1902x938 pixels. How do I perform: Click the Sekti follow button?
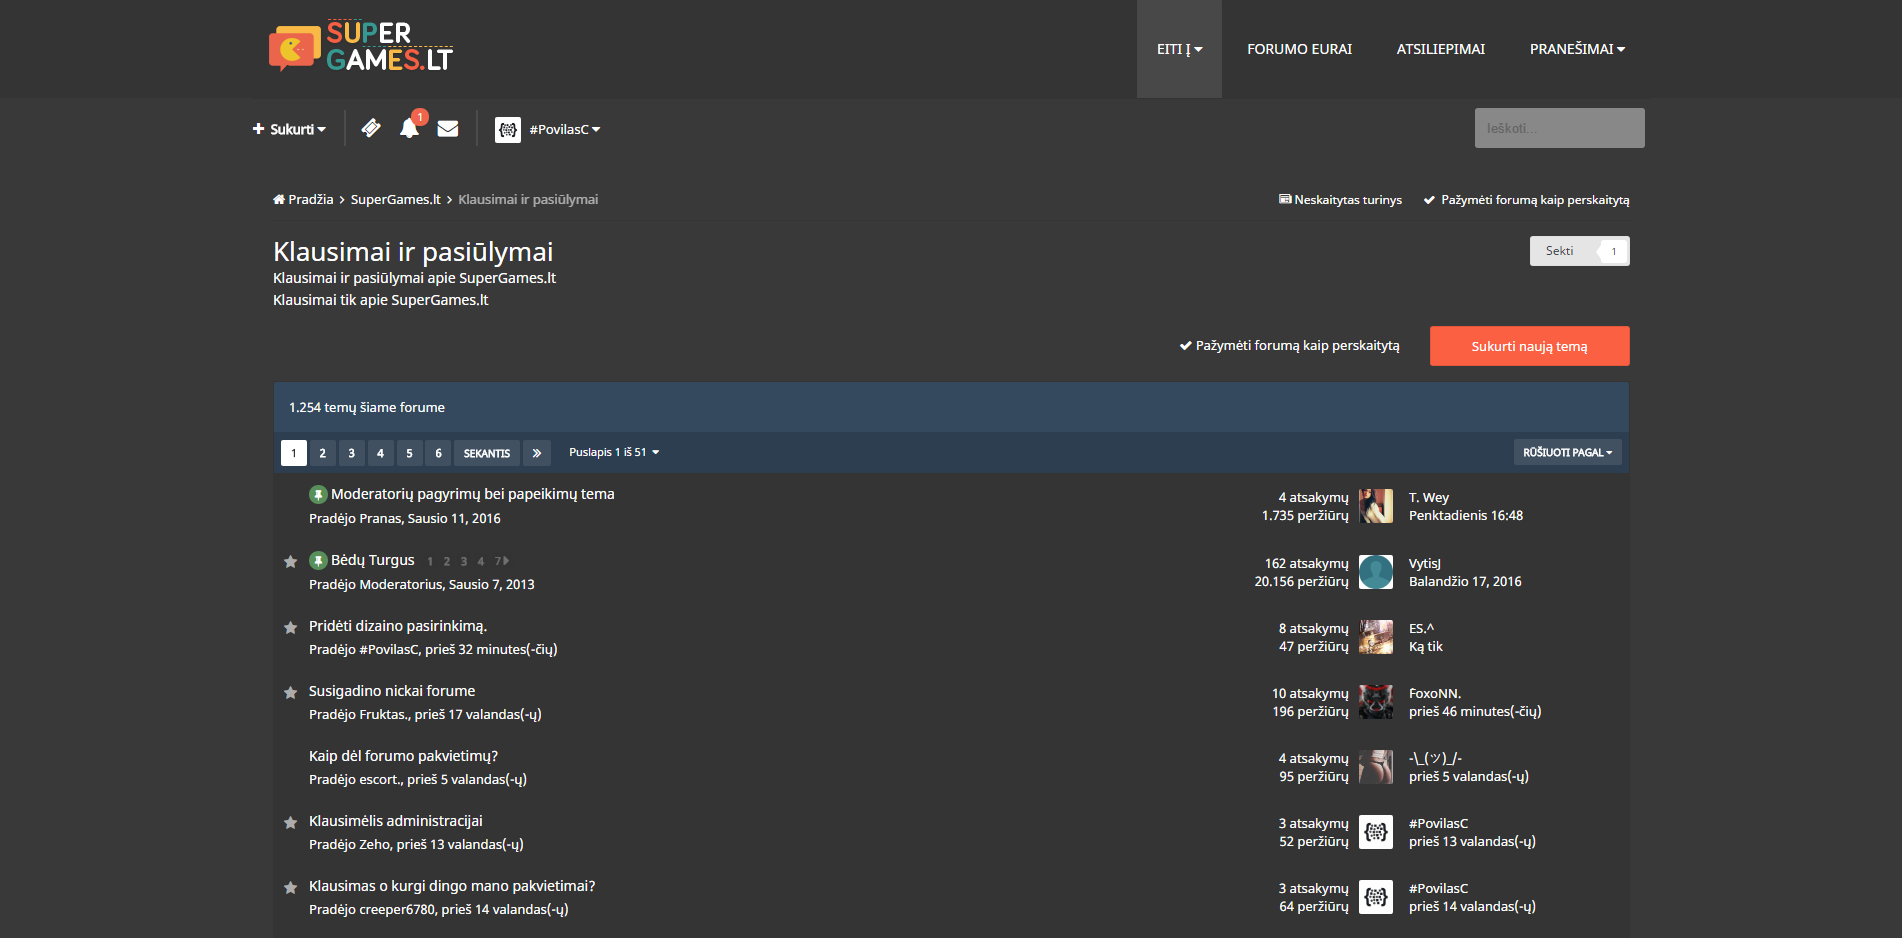pos(1560,251)
